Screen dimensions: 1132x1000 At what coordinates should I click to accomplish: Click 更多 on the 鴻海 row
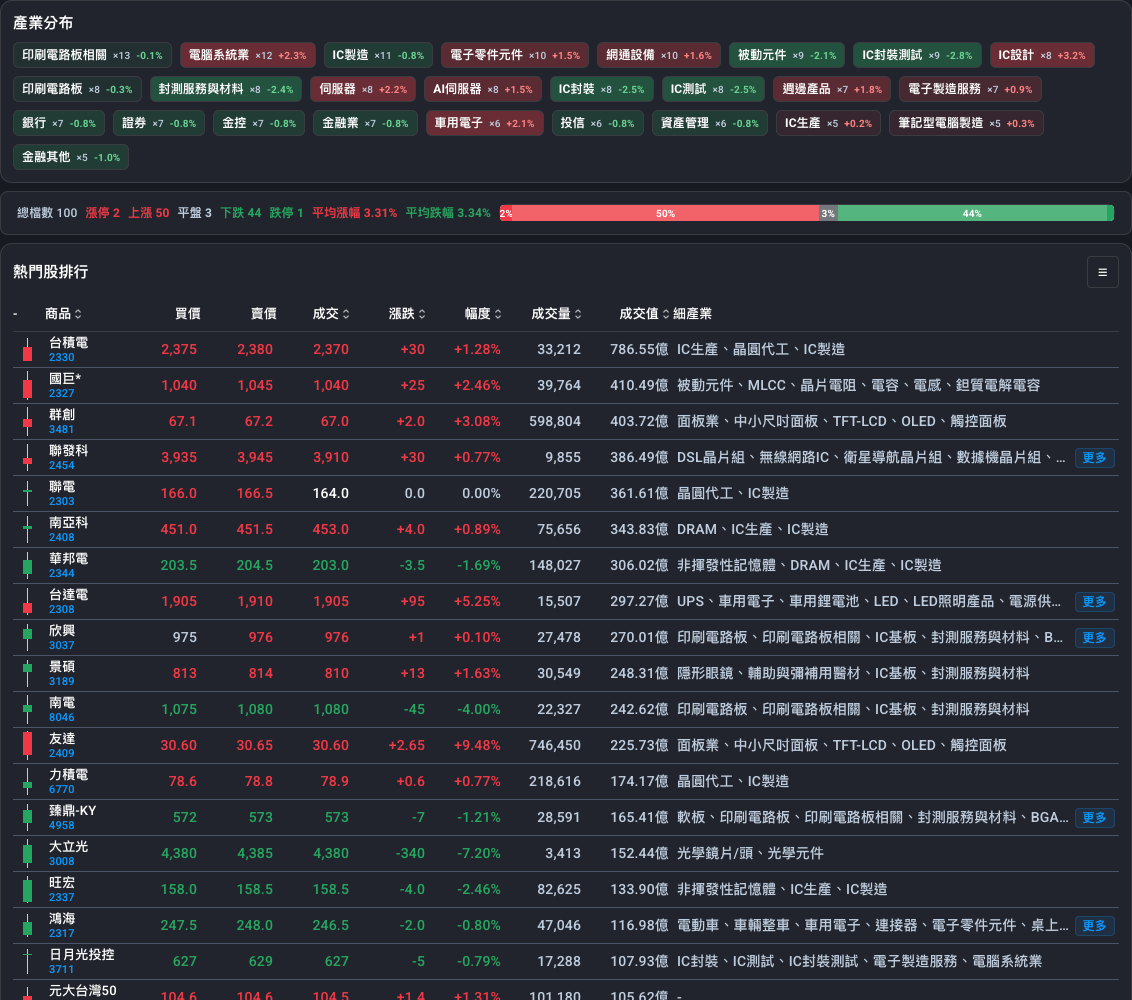[x=1094, y=926]
